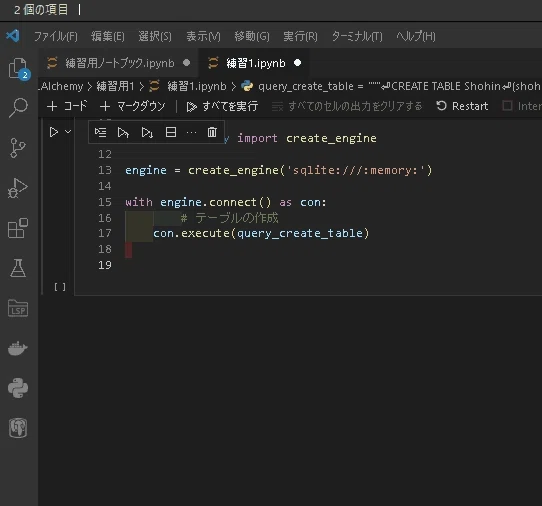Click すべてを実行 to run all cells
542x506 pixels.
click(222, 106)
